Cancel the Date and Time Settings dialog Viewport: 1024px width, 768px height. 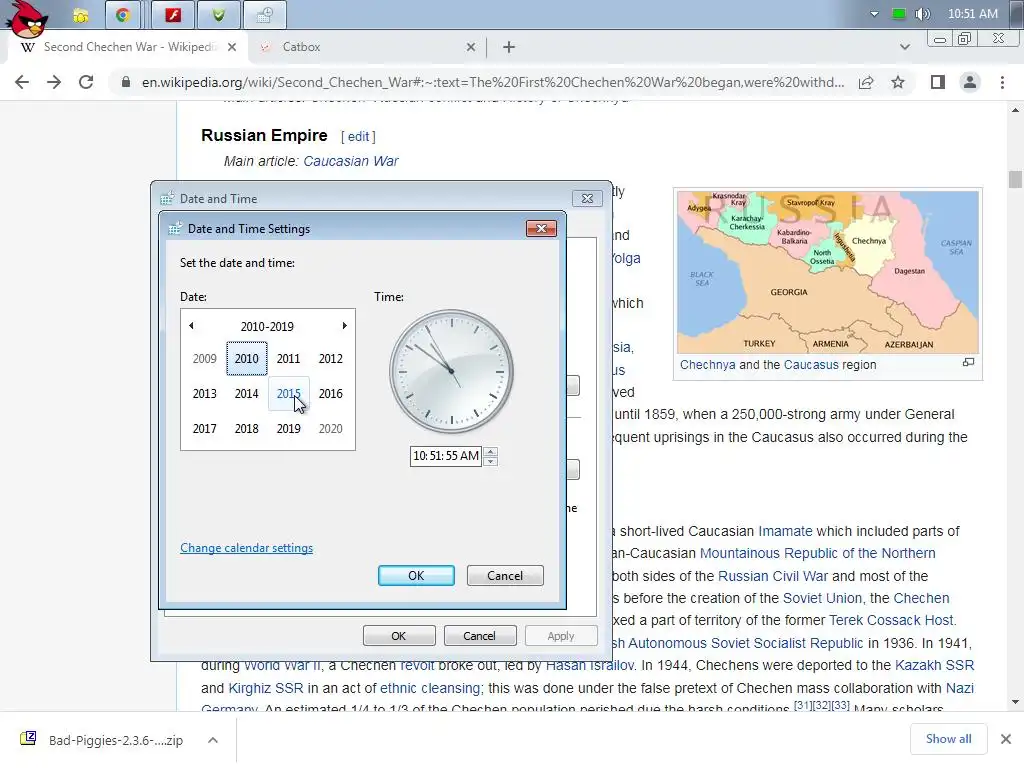(x=505, y=575)
